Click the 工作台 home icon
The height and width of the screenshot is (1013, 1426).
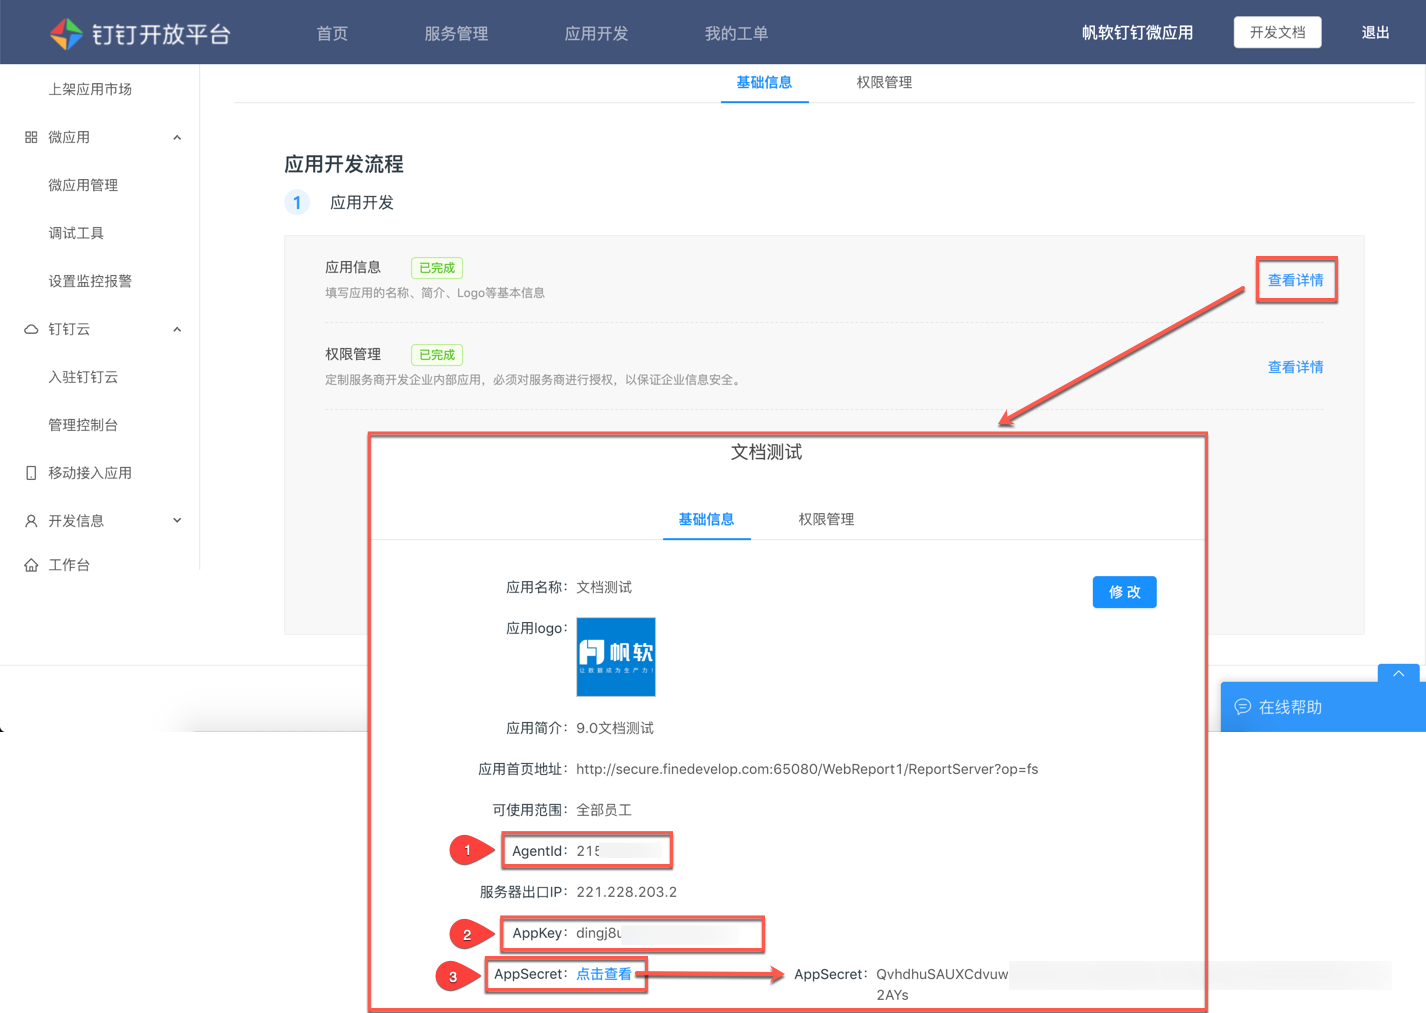pos(31,565)
